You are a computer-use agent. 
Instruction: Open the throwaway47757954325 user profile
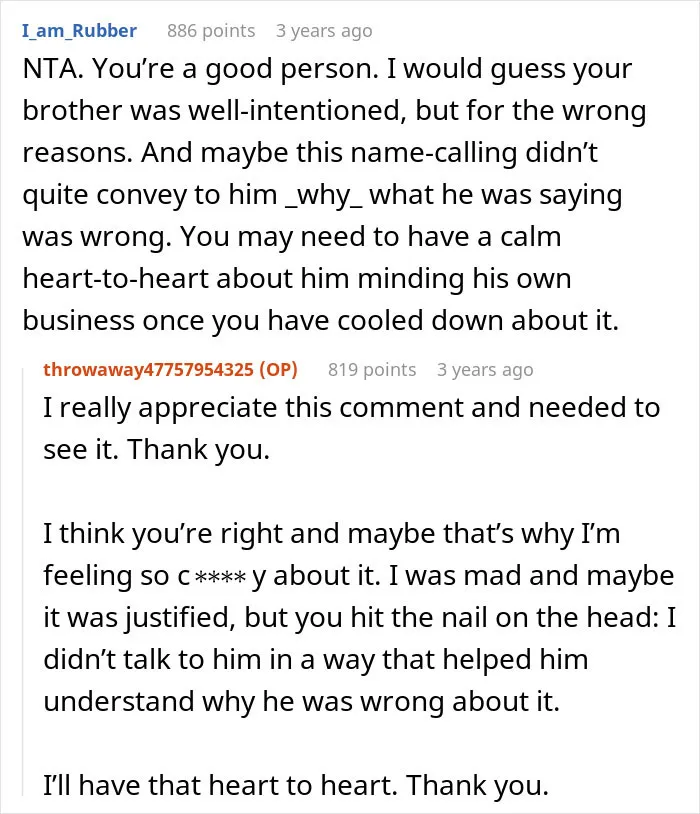[148, 370]
